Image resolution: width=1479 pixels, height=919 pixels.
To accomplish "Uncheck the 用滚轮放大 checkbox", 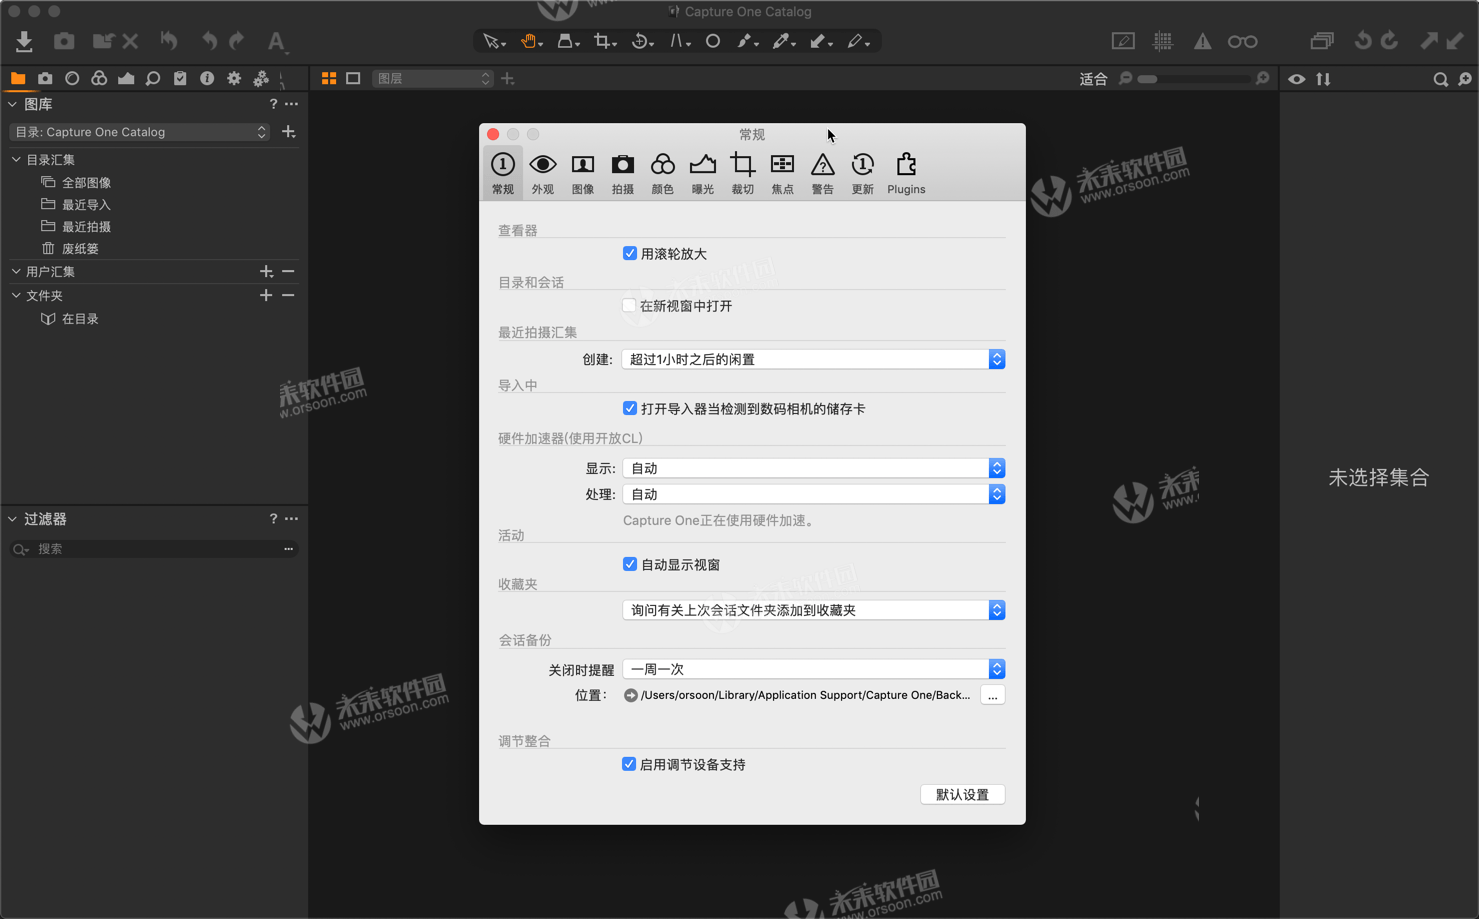I will coord(630,254).
